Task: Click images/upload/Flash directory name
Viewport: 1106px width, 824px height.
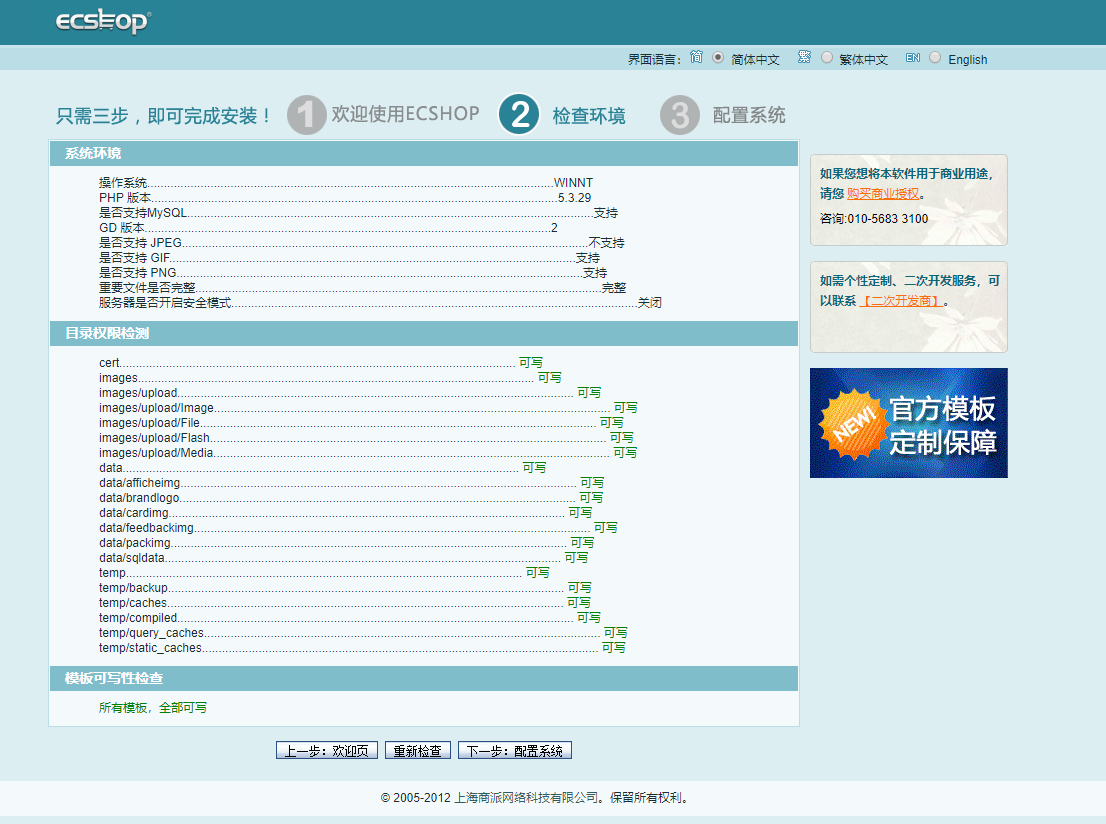Action: [x=154, y=437]
